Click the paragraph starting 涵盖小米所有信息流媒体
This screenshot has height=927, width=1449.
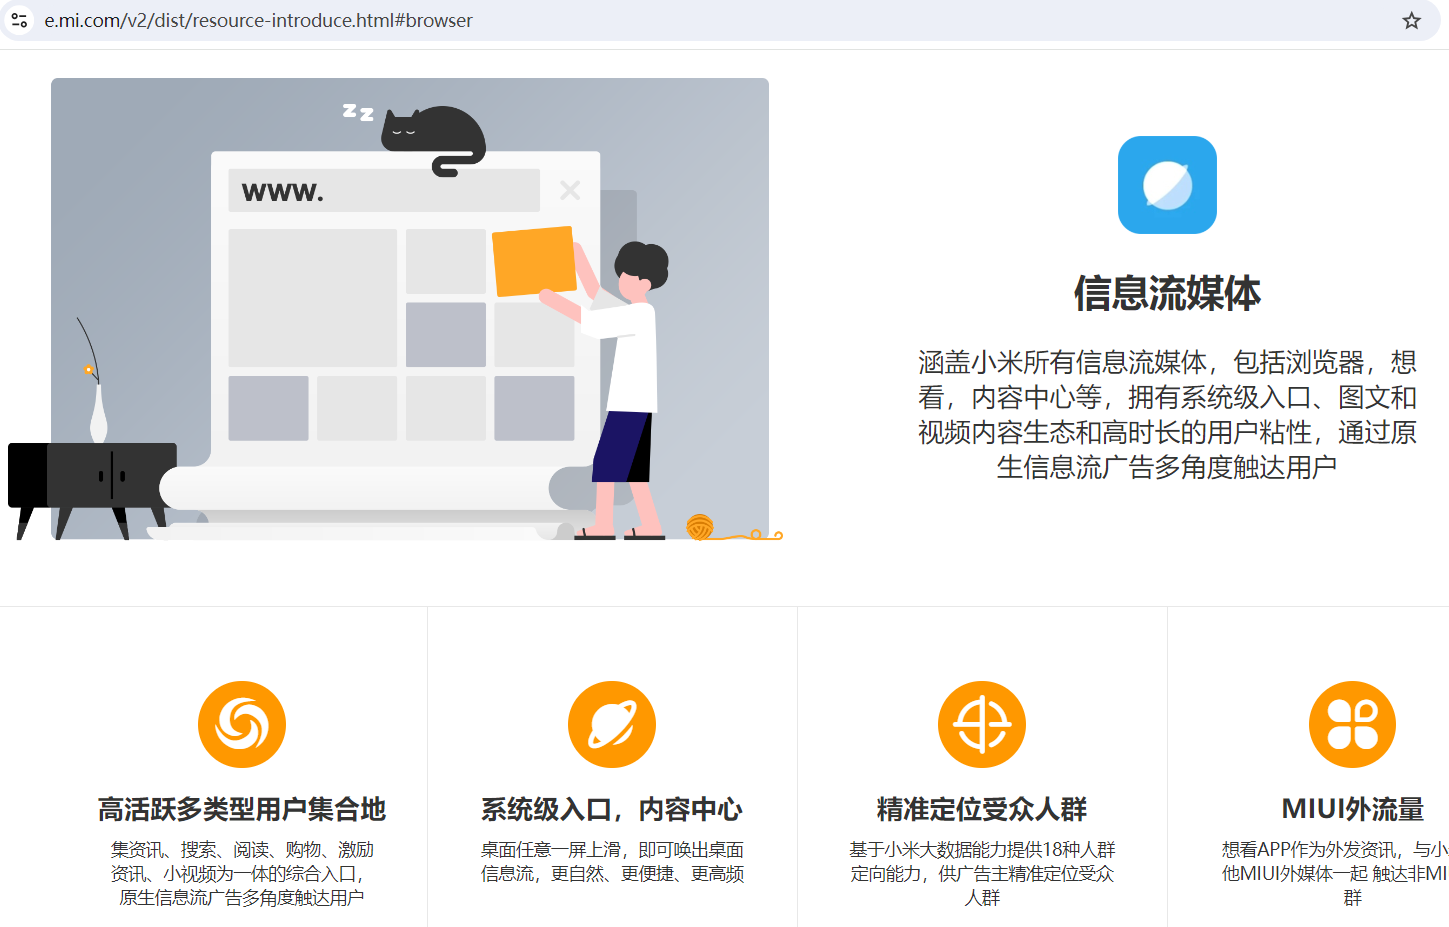(x=1167, y=414)
